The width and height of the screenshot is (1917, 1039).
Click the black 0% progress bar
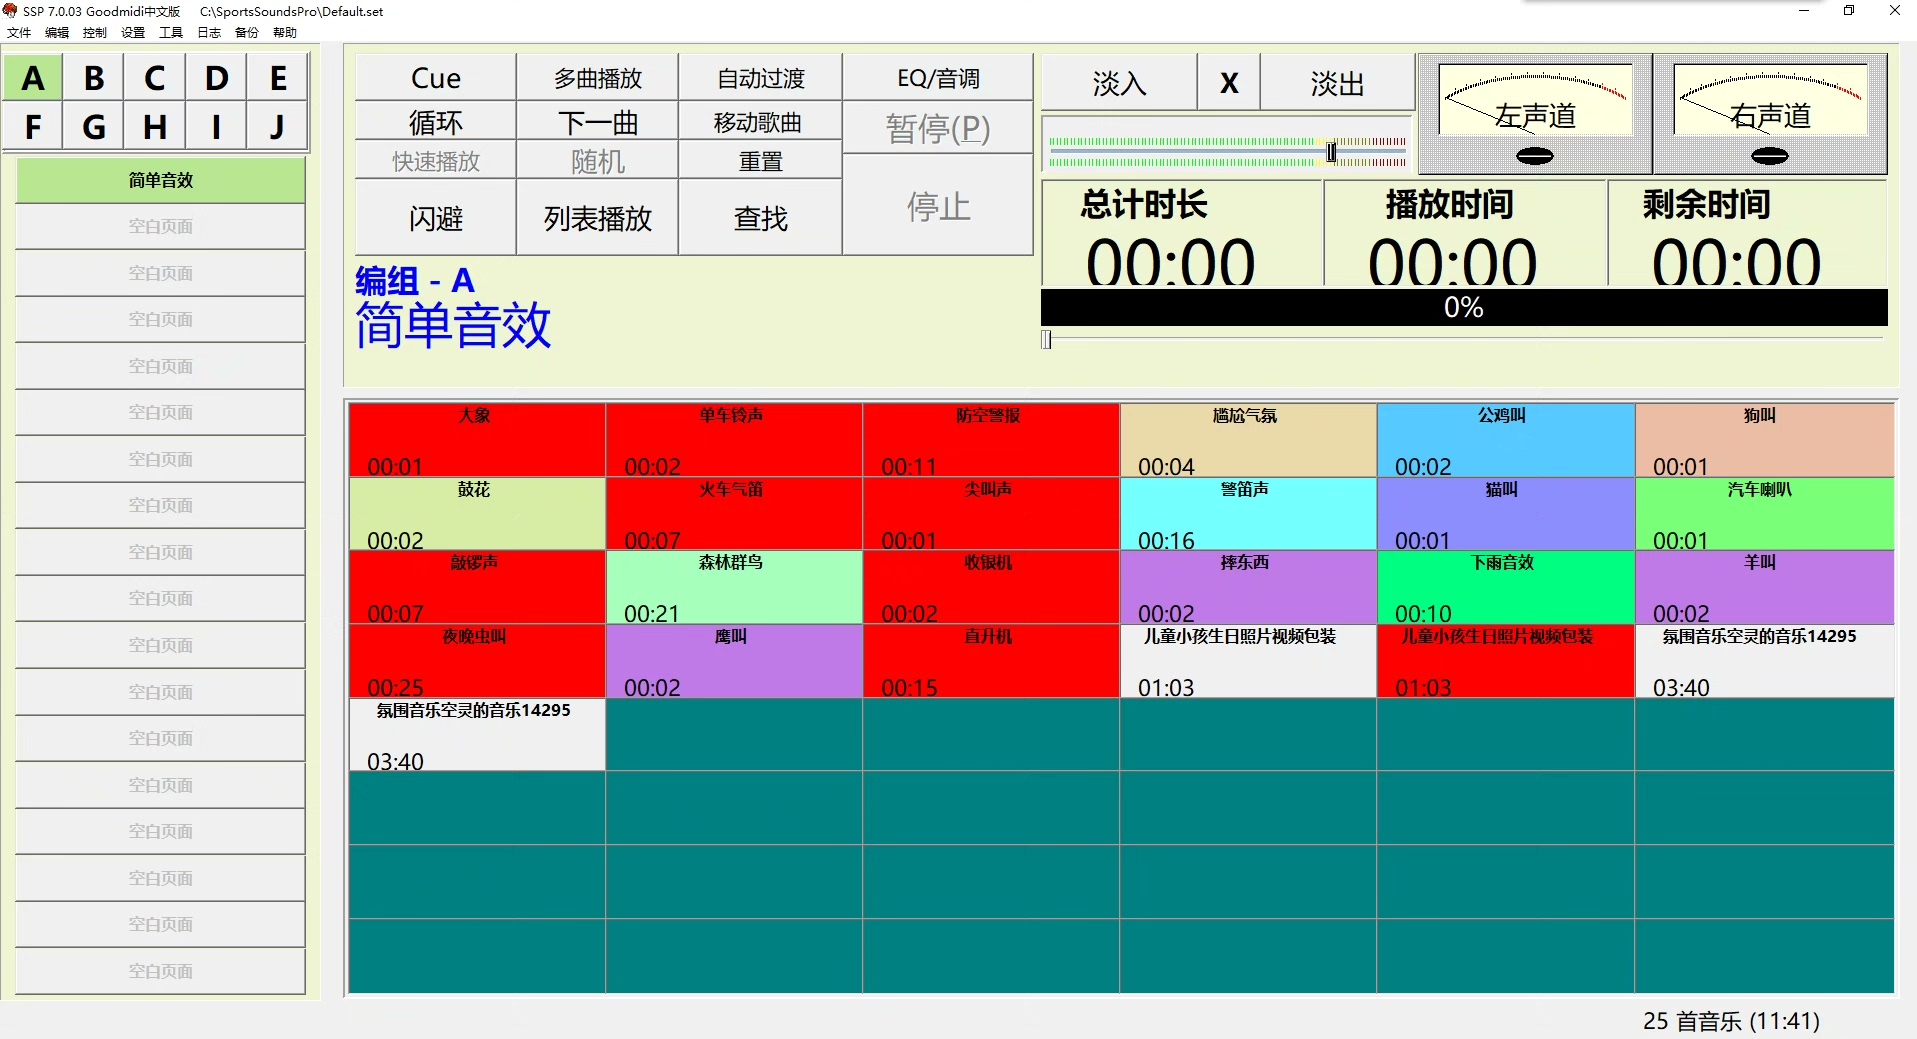pos(1464,308)
